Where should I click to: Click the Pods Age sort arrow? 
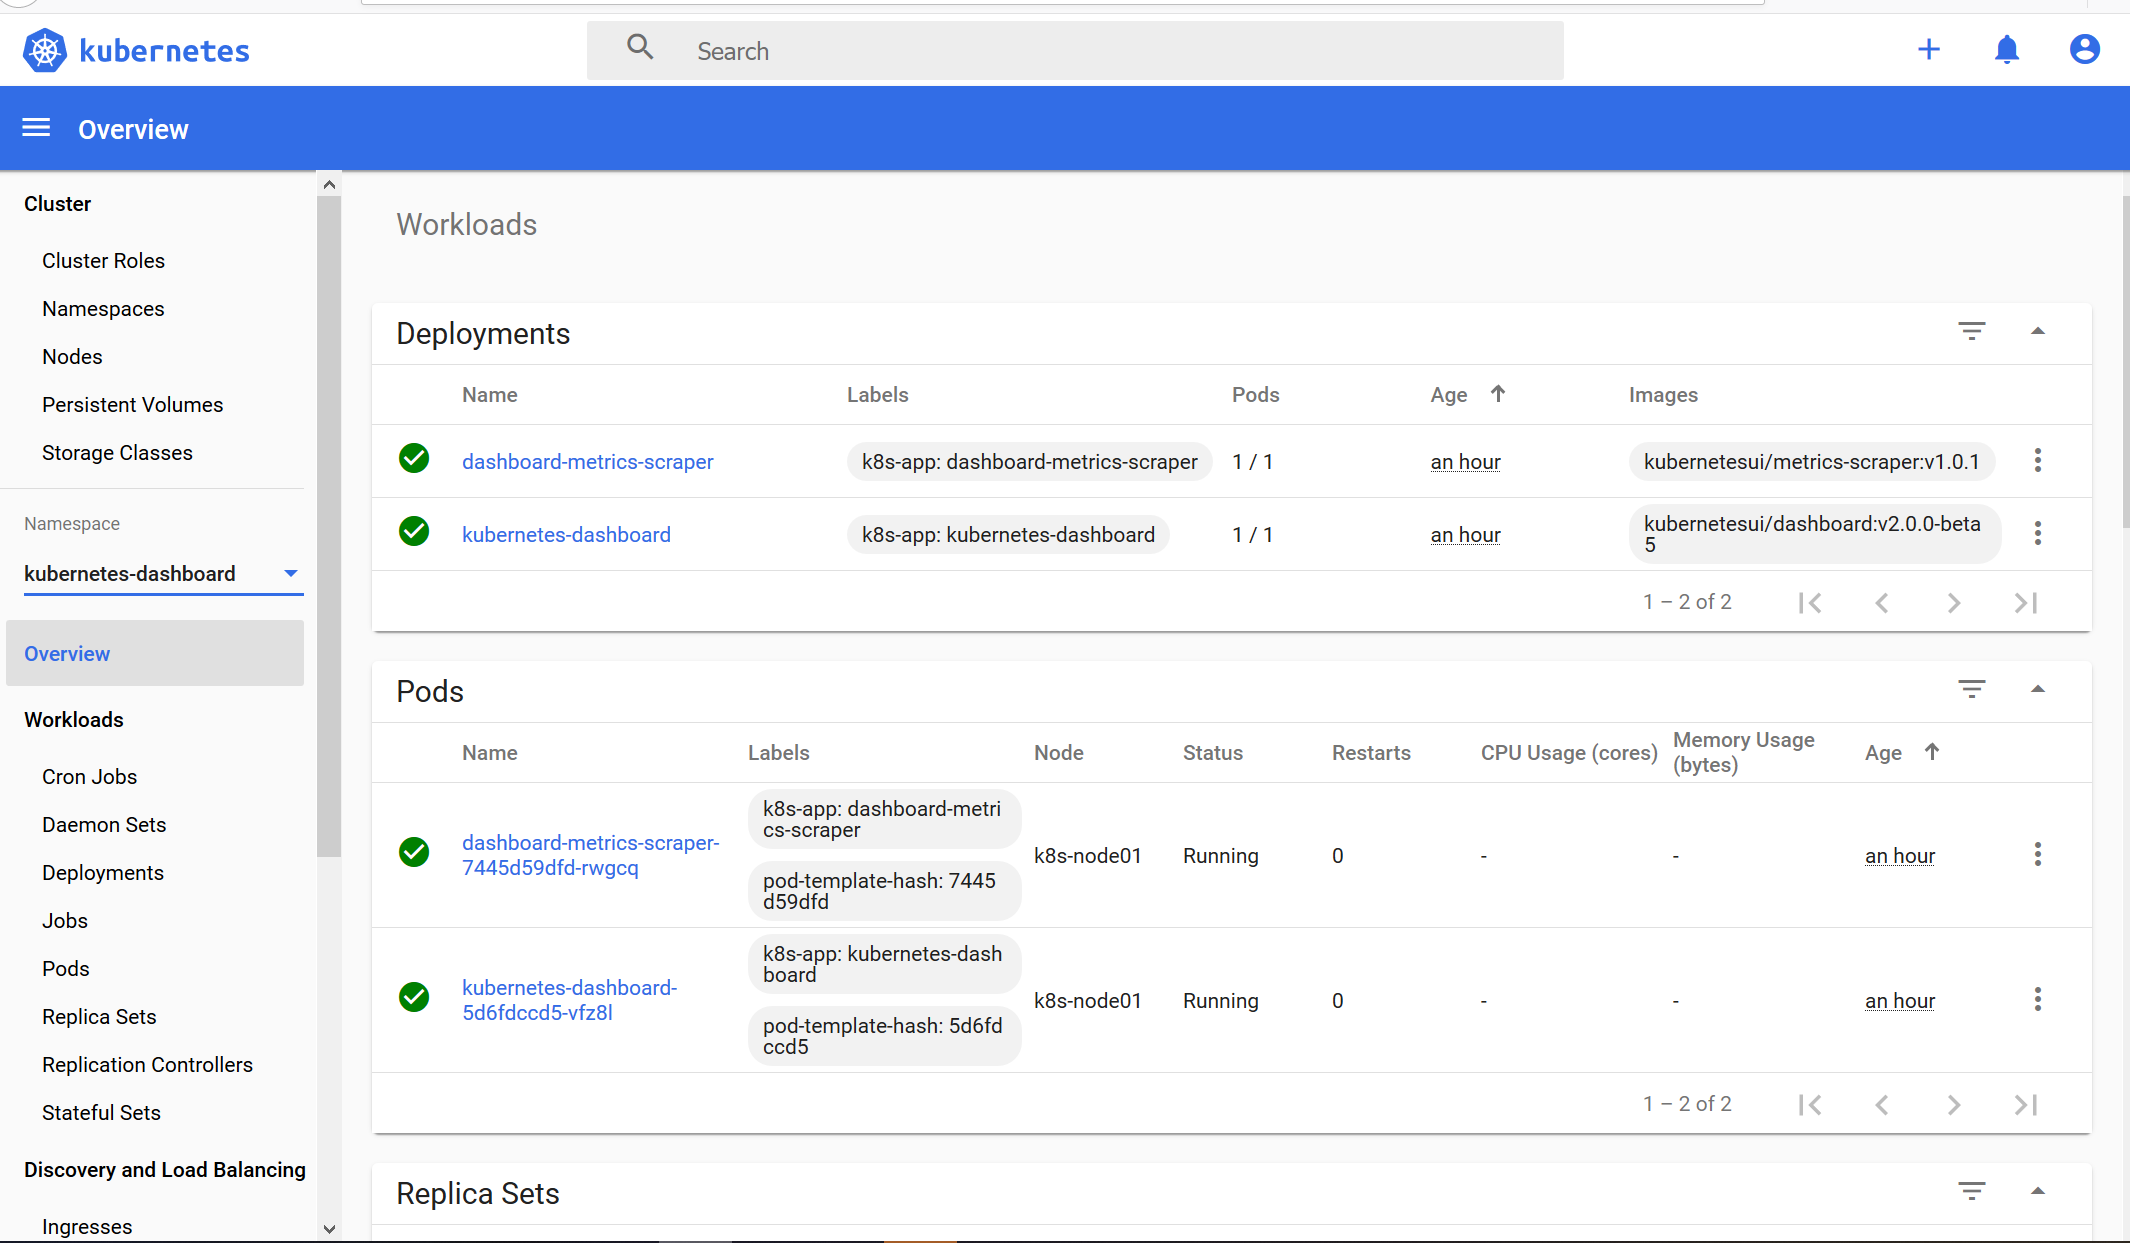(x=1932, y=752)
